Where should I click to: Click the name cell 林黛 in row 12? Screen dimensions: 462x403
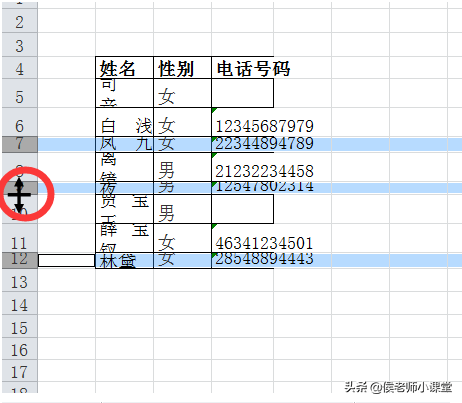pos(124,260)
